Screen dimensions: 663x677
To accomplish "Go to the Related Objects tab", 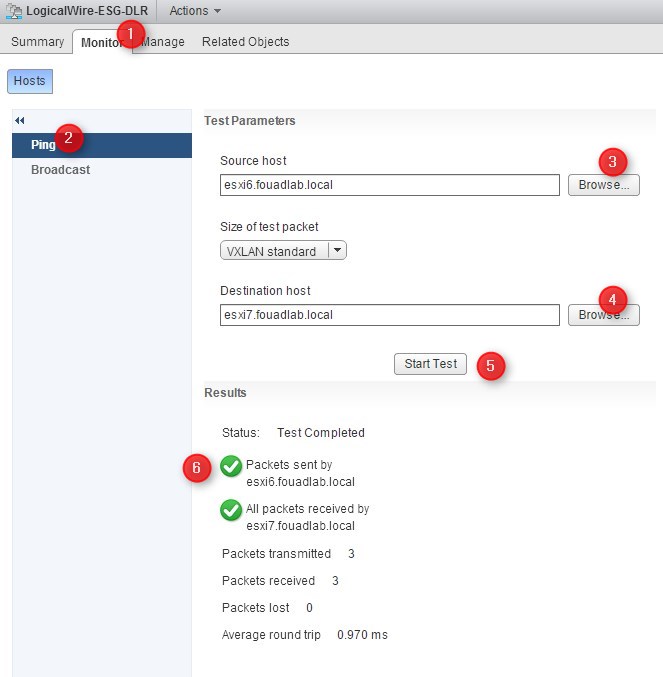I will 245,42.
